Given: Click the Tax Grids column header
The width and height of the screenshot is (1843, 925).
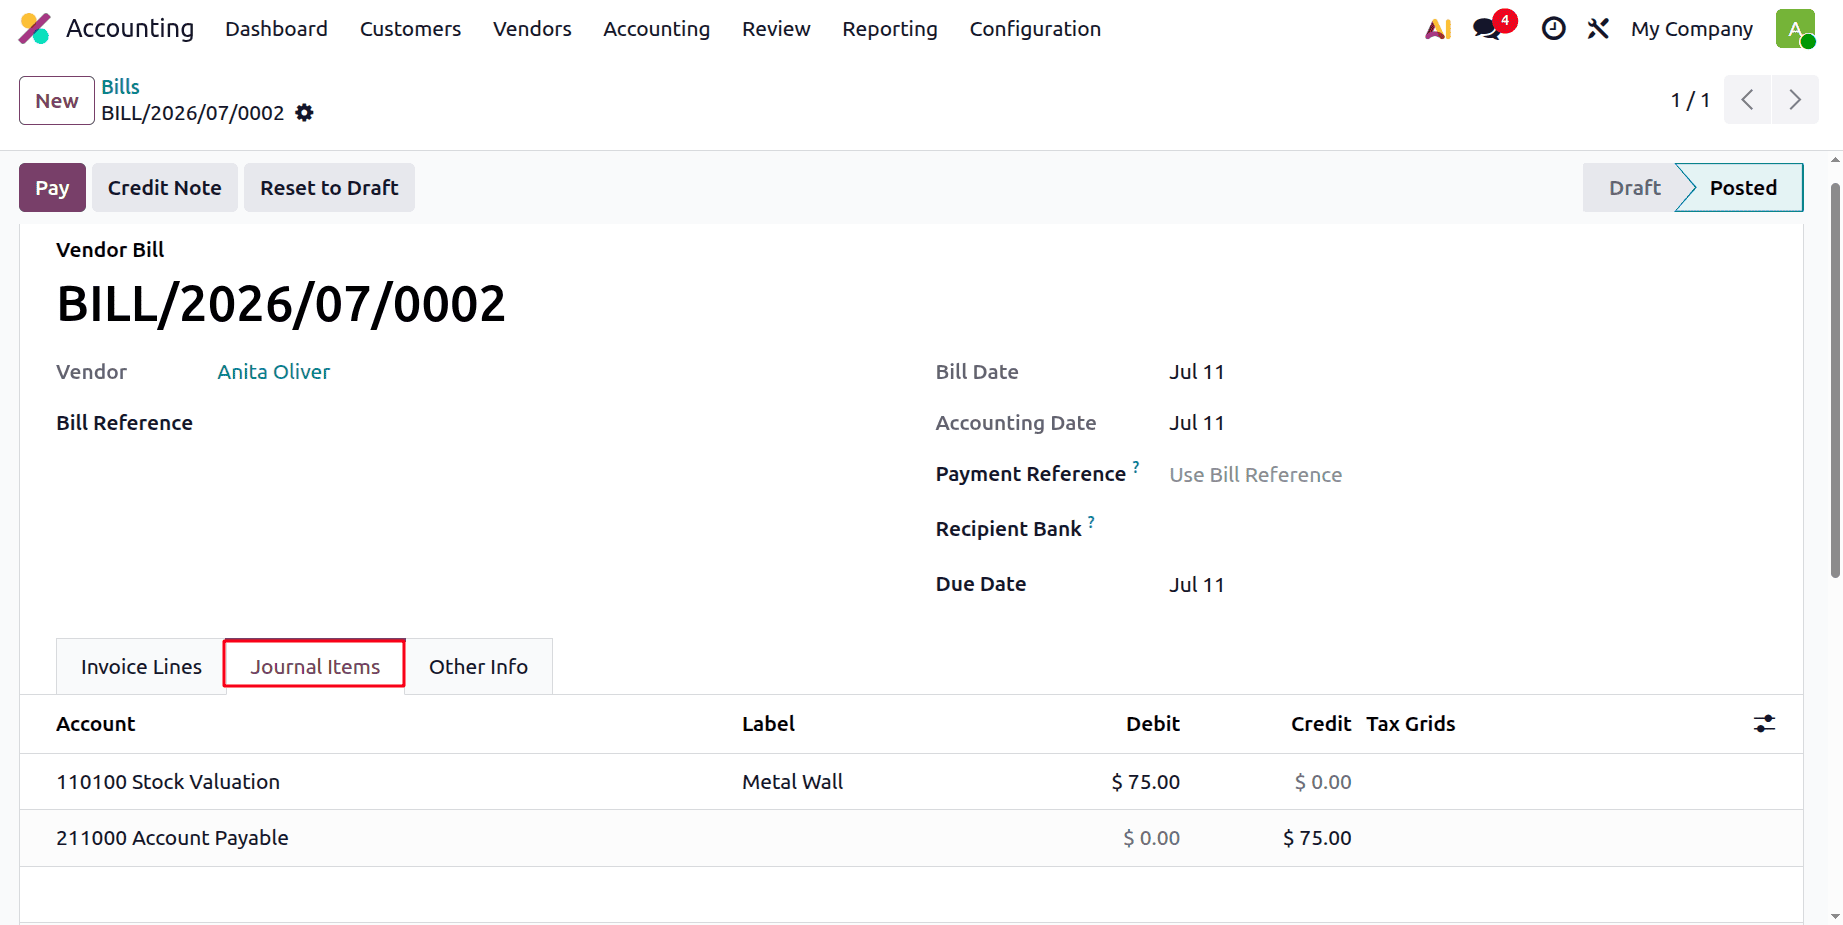Looking at the screenshot, I should pos(1411,724).
